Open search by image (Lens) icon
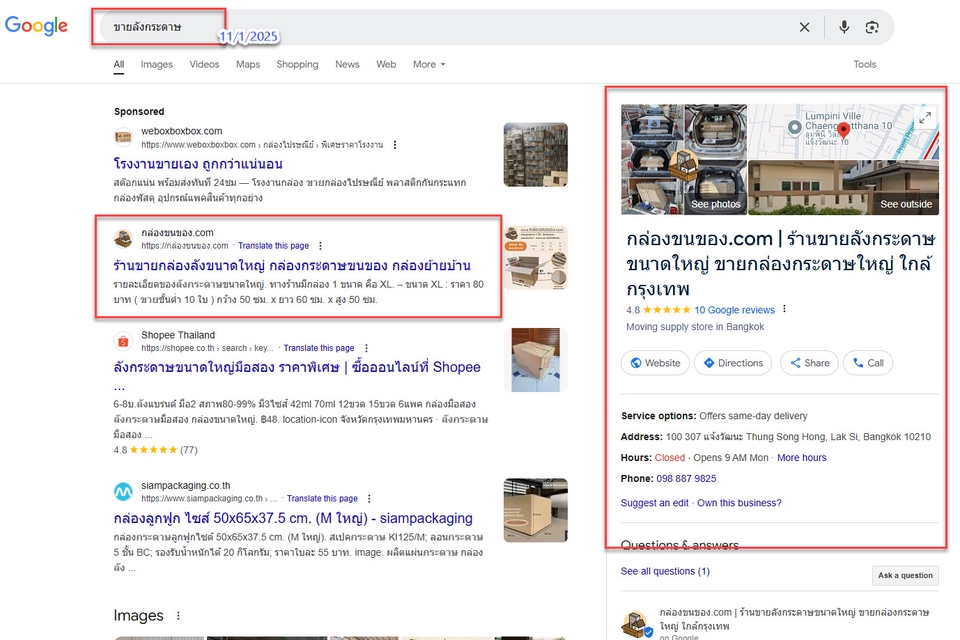The image size is (960, 640). tap(872, 27)
